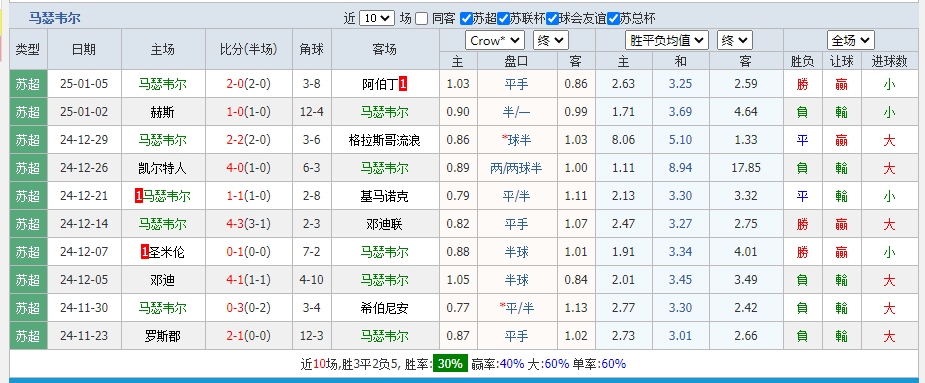Image resolution: width=925 pixels, height=383 pixels.
Task: Click date 24-12-14 cell
Action: 84,224
